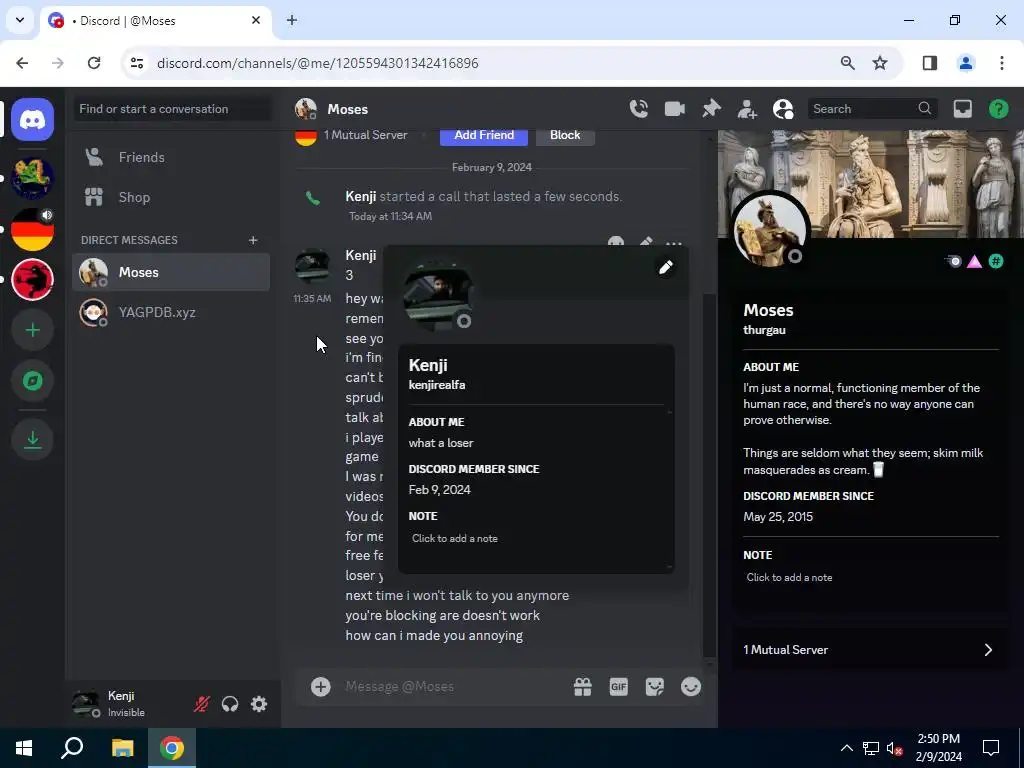
Task: Create a new DM with plus icon
Action: (253, 240)
